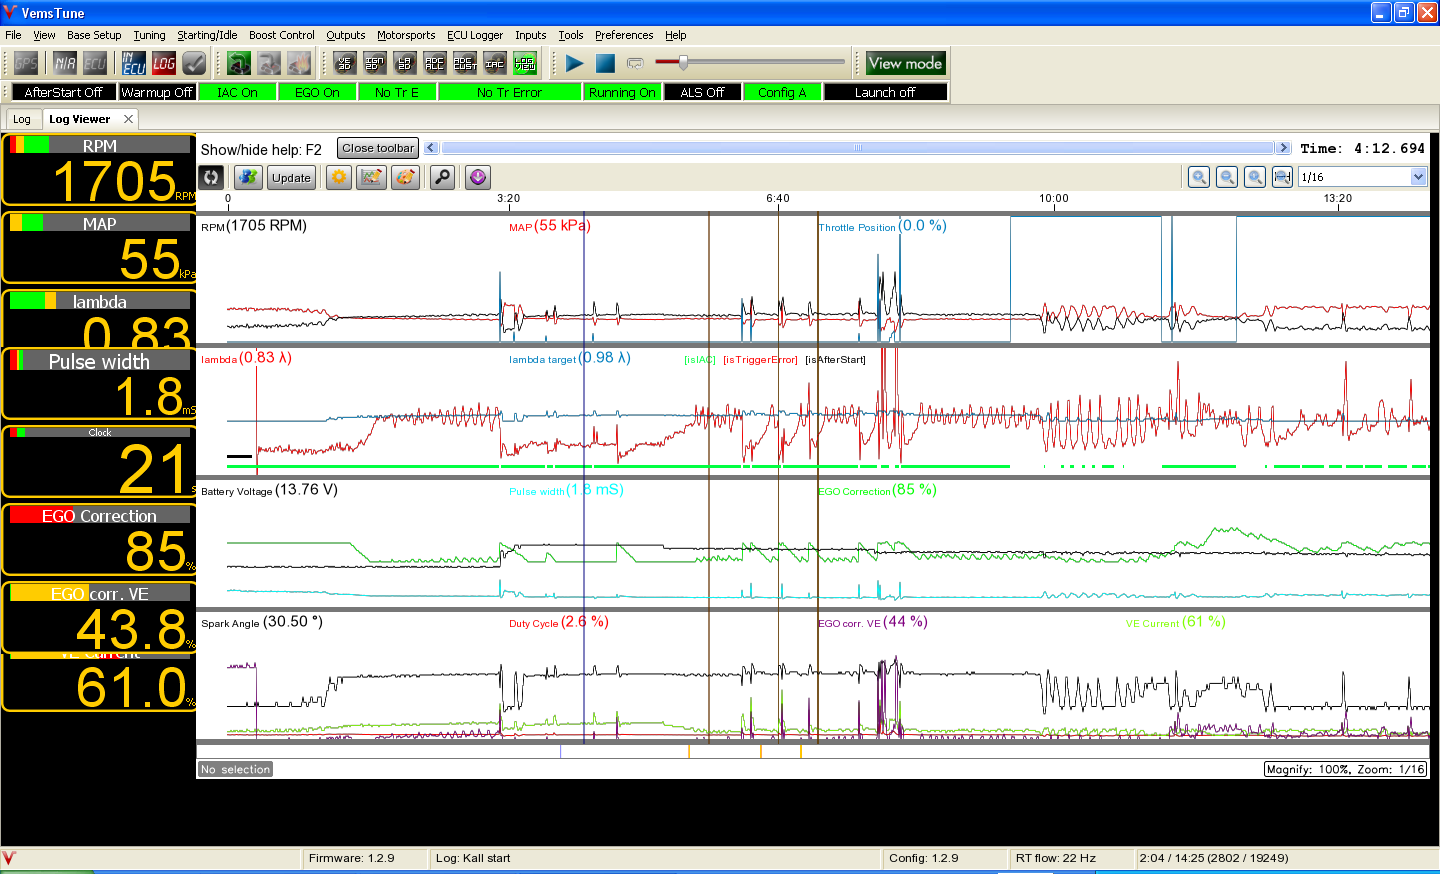This screenshot has height=874, width=1440.
Task: Click the 'Log: Kall start' status text
Action: tap(473, 858)
